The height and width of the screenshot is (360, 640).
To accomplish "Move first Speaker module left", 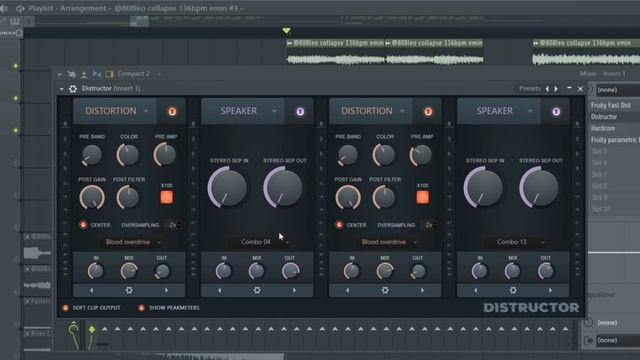I will click(220, 290).
